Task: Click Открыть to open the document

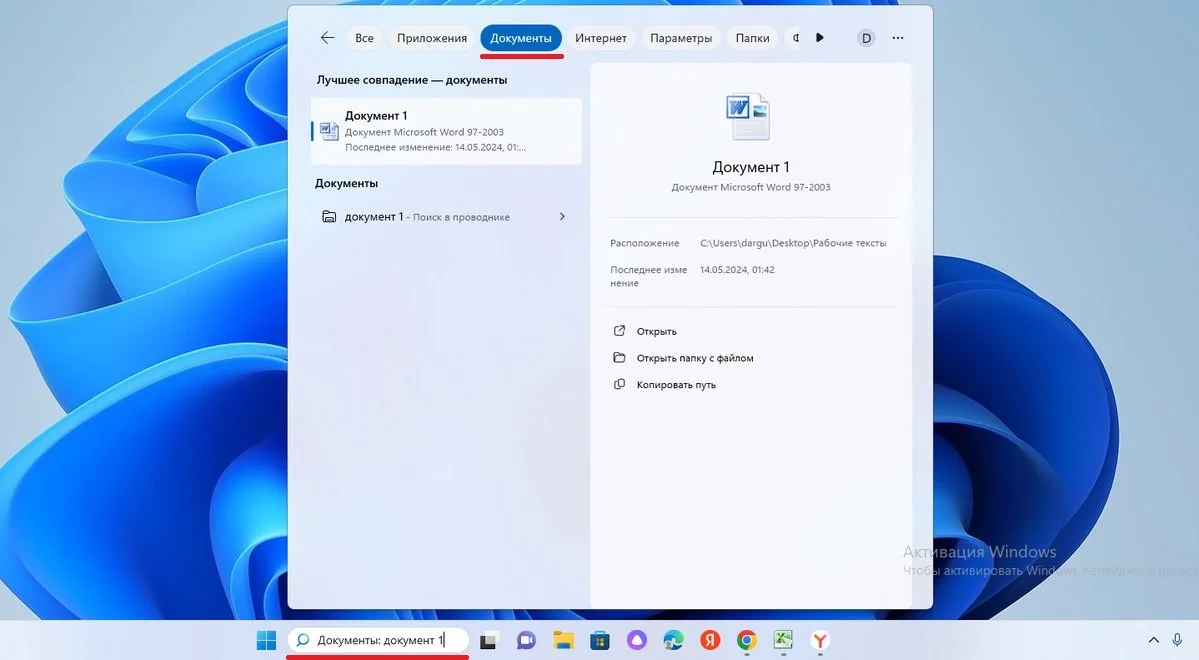Action: (x=656, y=331)
